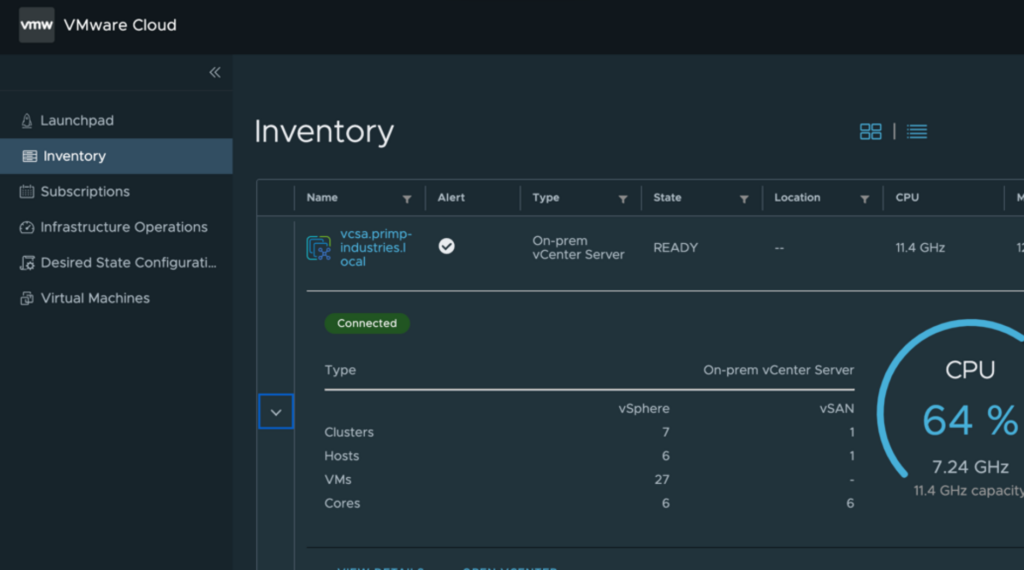
Task: Filter the Location column
Action: pos(865,199)
